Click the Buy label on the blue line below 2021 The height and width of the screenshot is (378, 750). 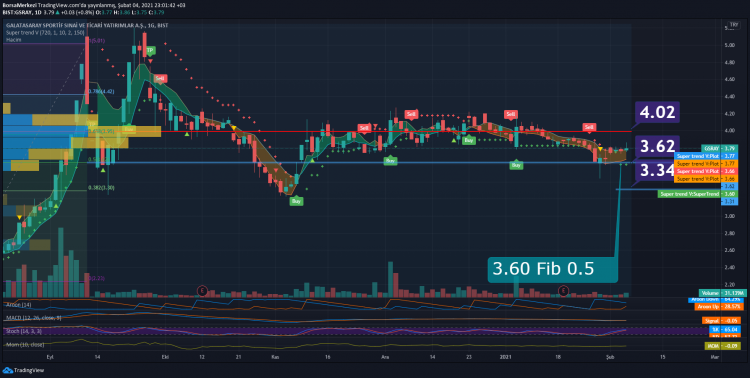coord(516,165)
